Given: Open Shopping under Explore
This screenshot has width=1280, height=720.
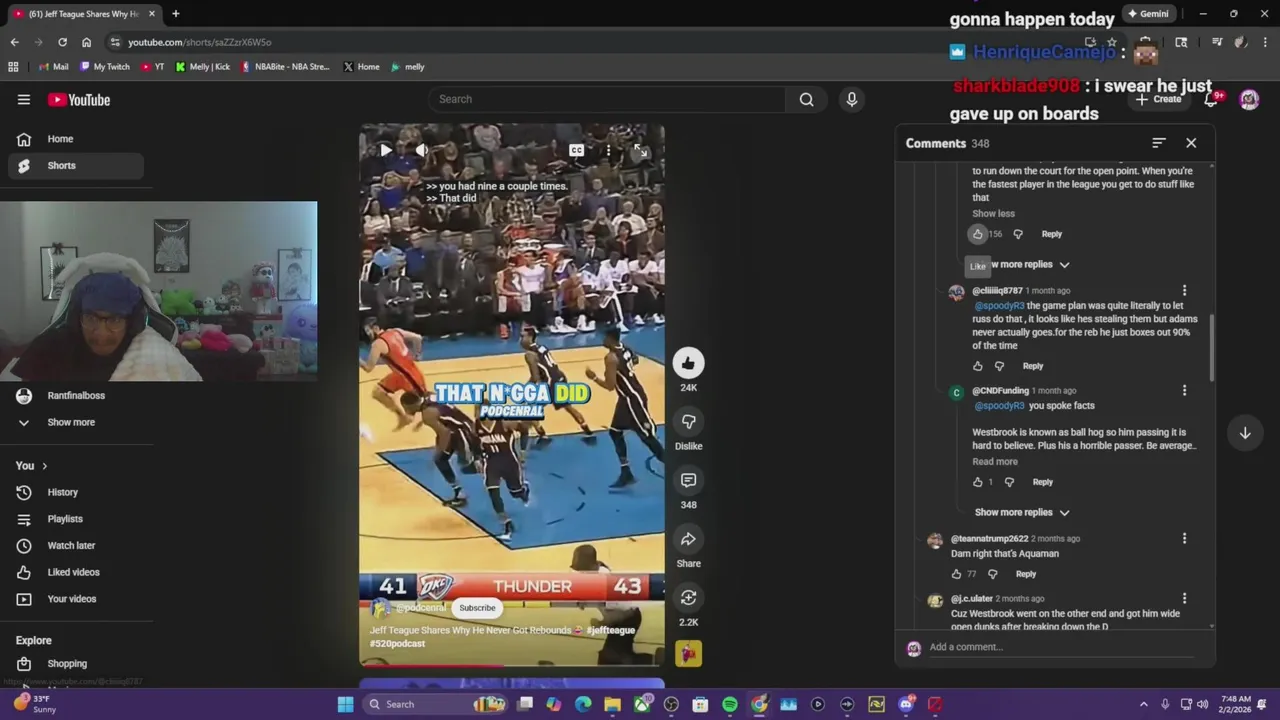Looking at the screenshot, I should coord(76,664).
